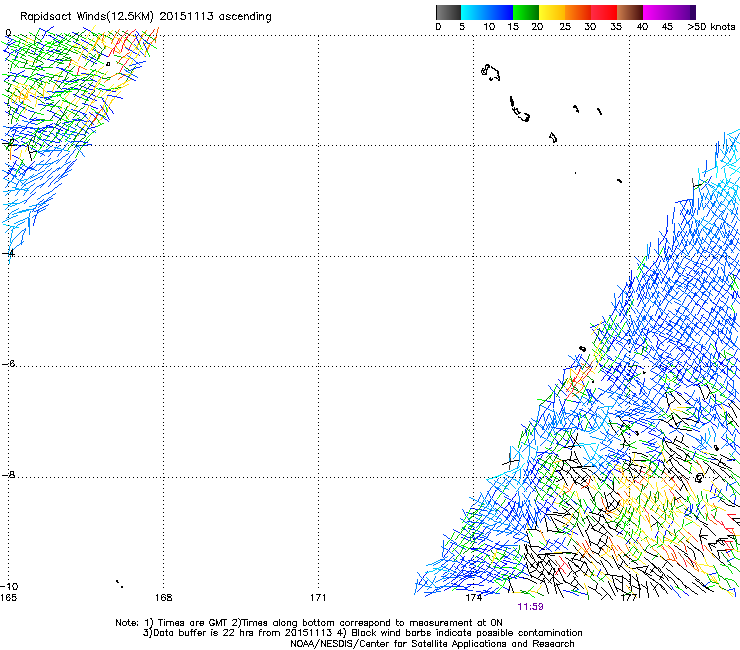The height and width of the screenshot is (650, 740).
Task: Click the gray 0-5 knots color segment
Action: 448,12
